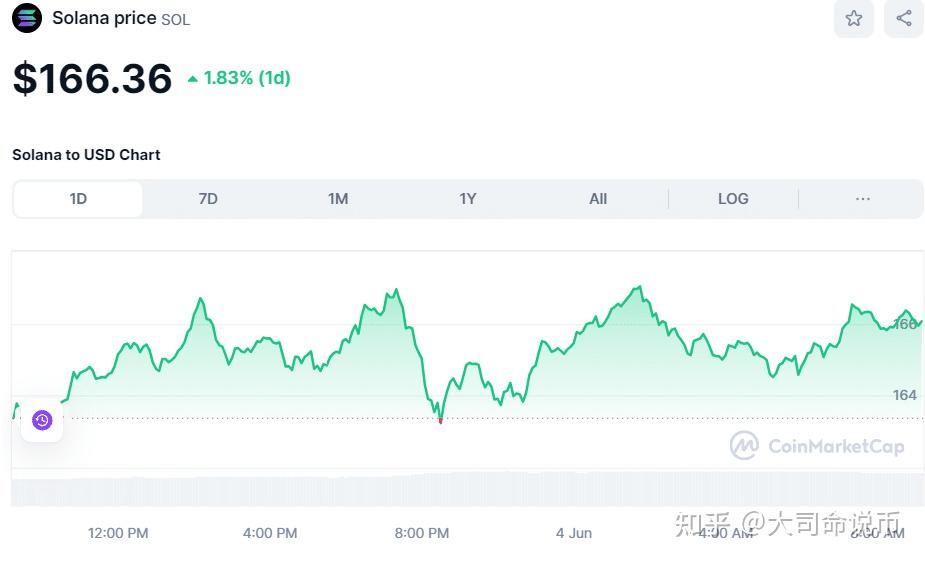925x562 pixels.
Task: Click the 4 Jun date axis label
Action: (574, 533)
